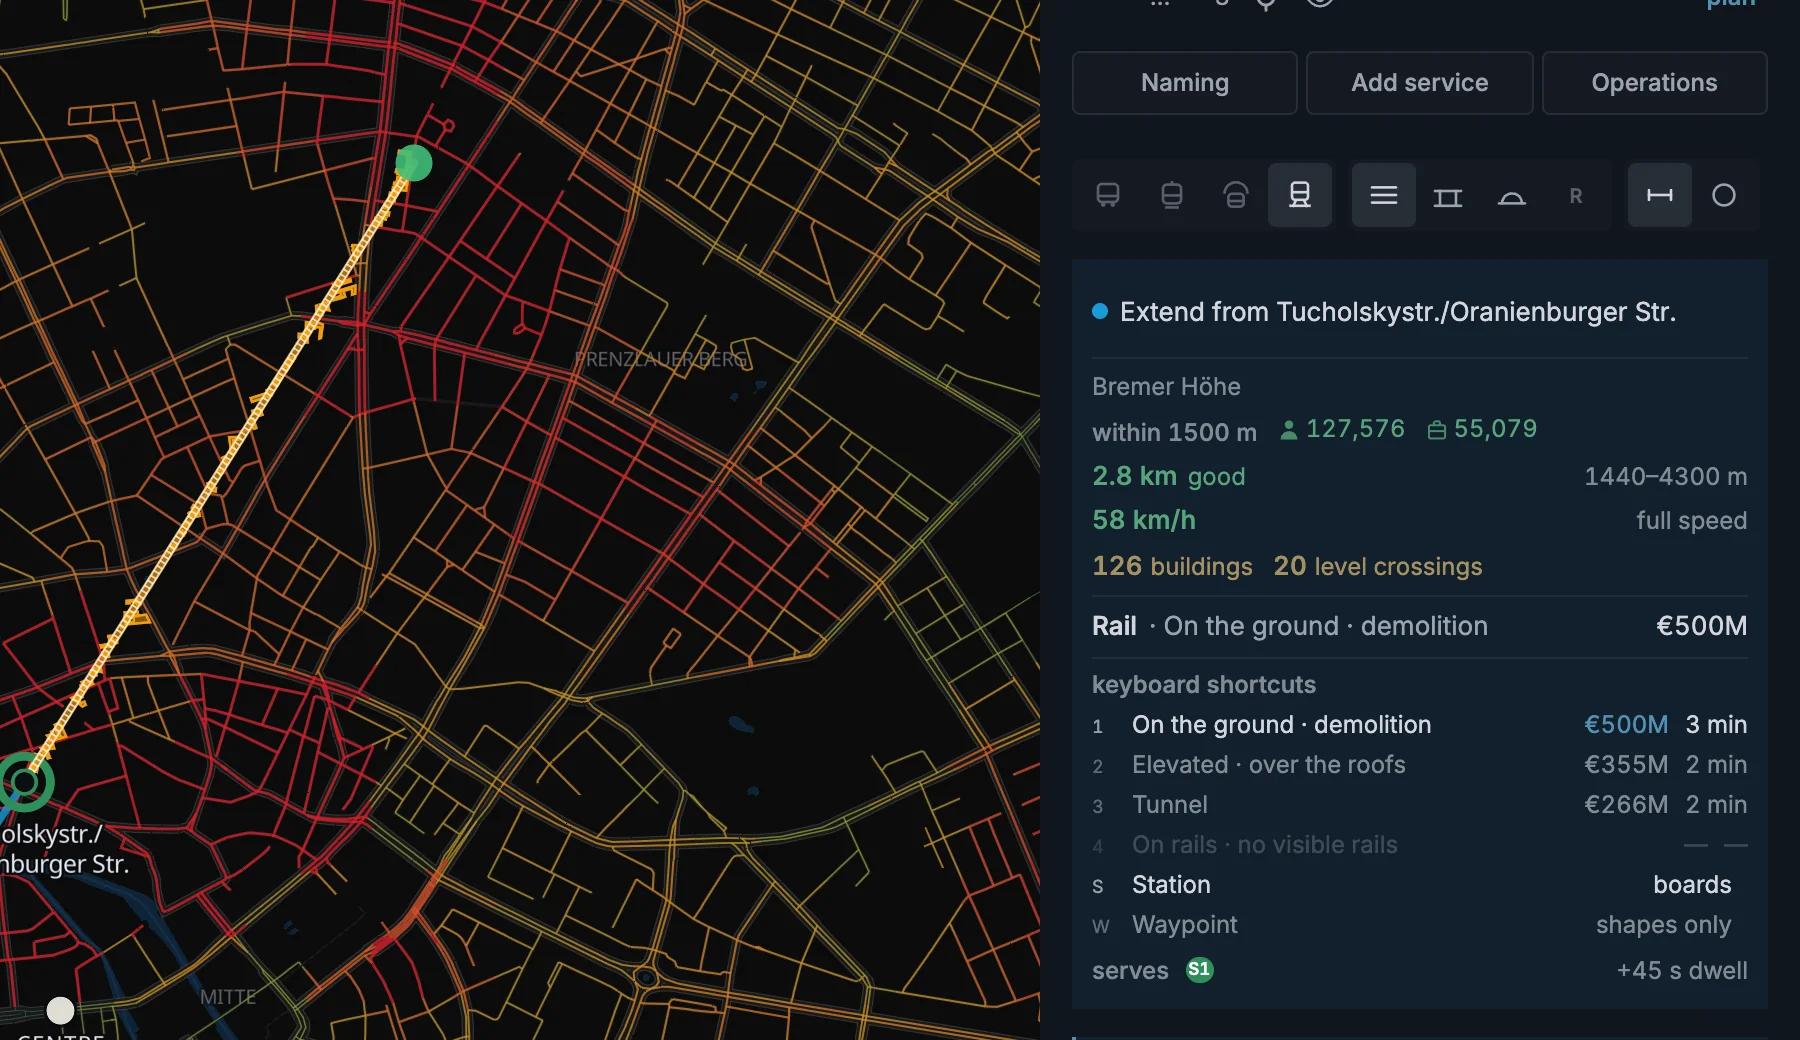Choose the elevated viaduct build icon
The height and width of the screenshot is (1040, 1800).
click(x=1447, y=195)
